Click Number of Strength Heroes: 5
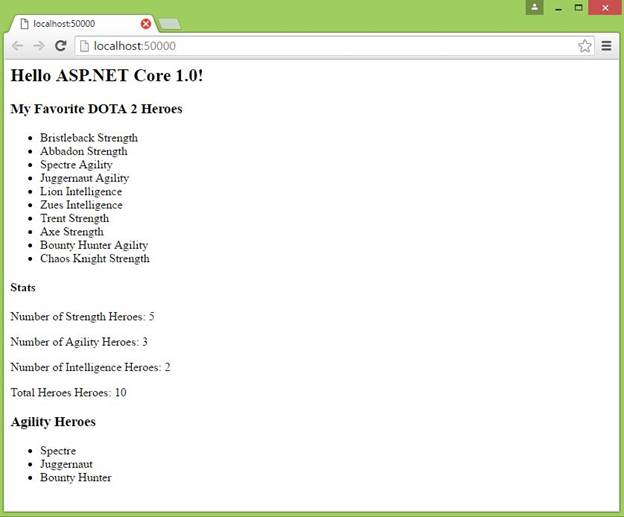 coord(82,317)
